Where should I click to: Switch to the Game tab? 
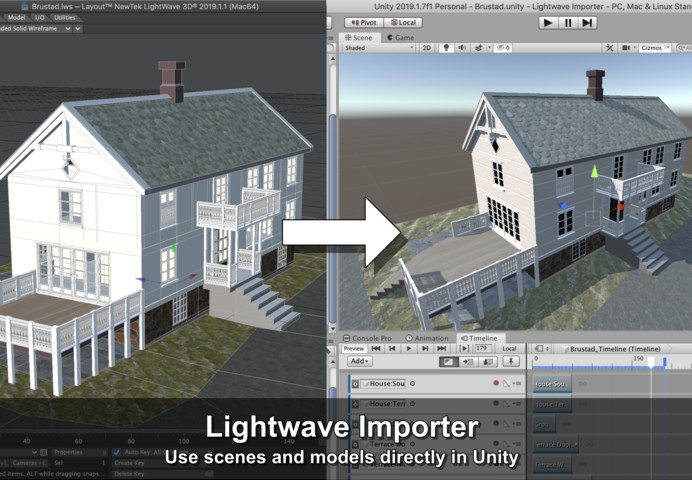(400, 38)
